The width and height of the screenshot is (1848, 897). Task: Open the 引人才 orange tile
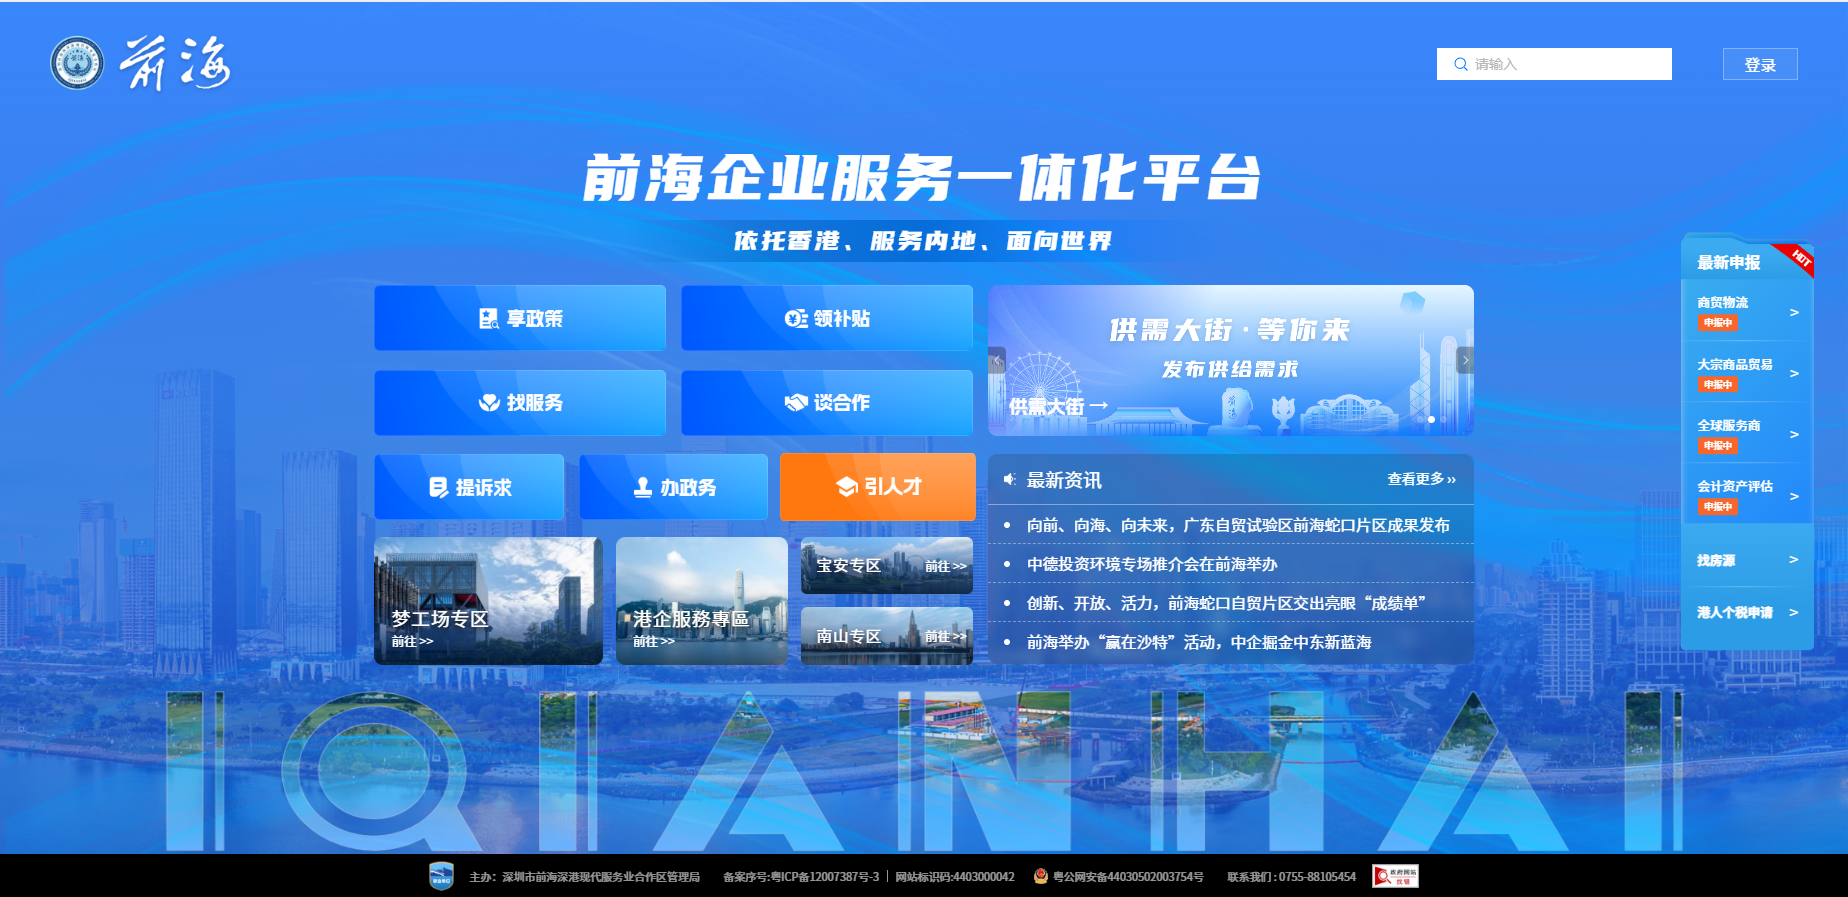point(877,487)
